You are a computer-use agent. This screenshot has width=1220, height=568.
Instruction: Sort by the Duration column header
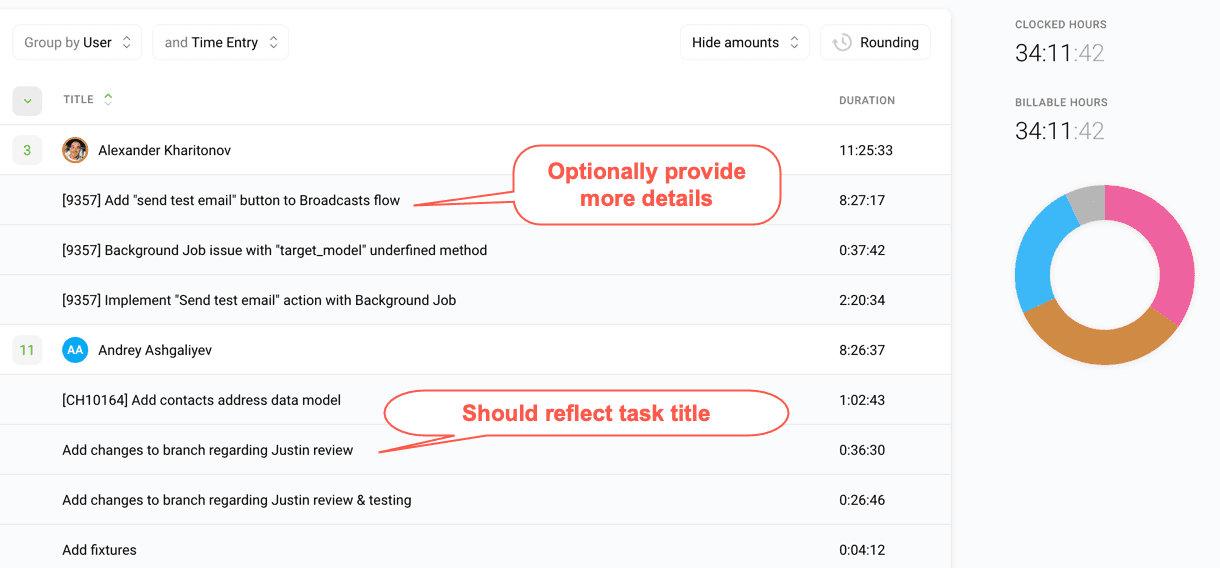(866, 100)
